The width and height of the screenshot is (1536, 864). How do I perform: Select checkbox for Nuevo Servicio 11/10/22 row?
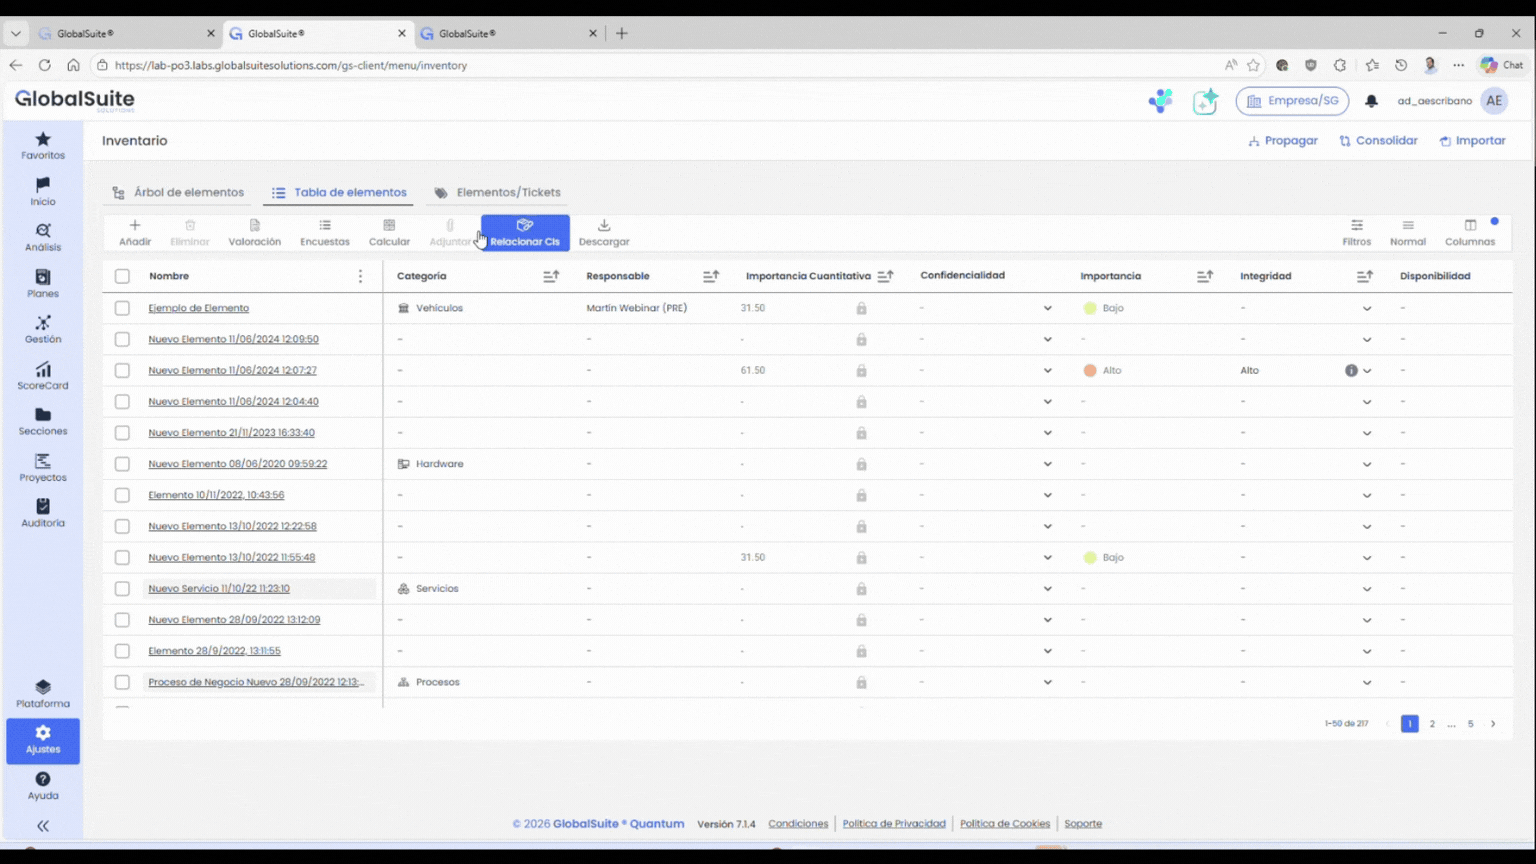[122, 589]
